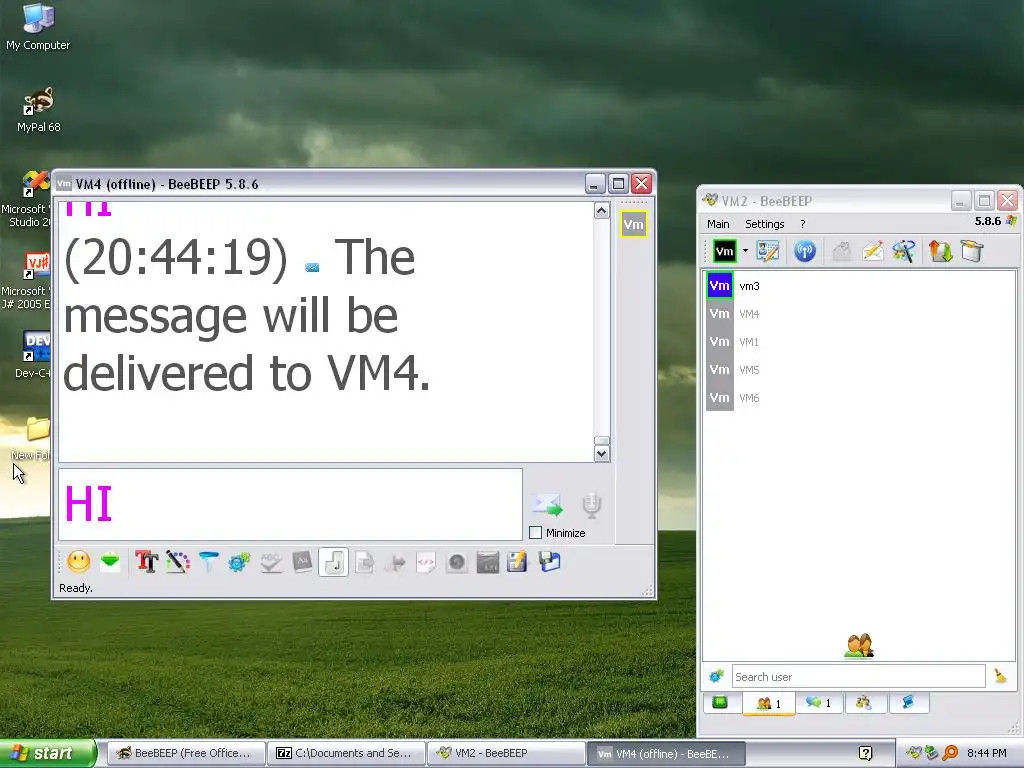Click the send file document icon
Image resolution: width=1024 pixels, height=768 pixels.
364,562
